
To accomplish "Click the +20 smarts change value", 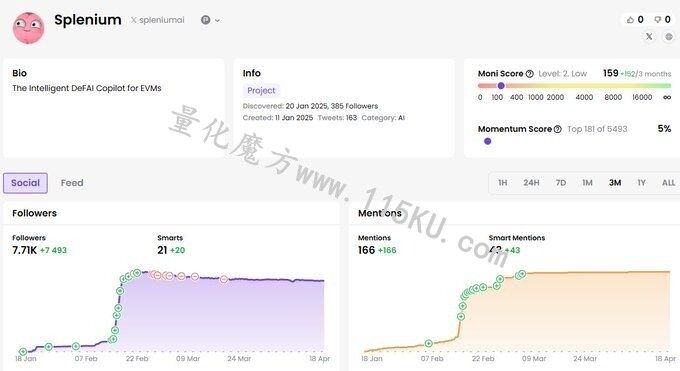I will pos(177,250).
